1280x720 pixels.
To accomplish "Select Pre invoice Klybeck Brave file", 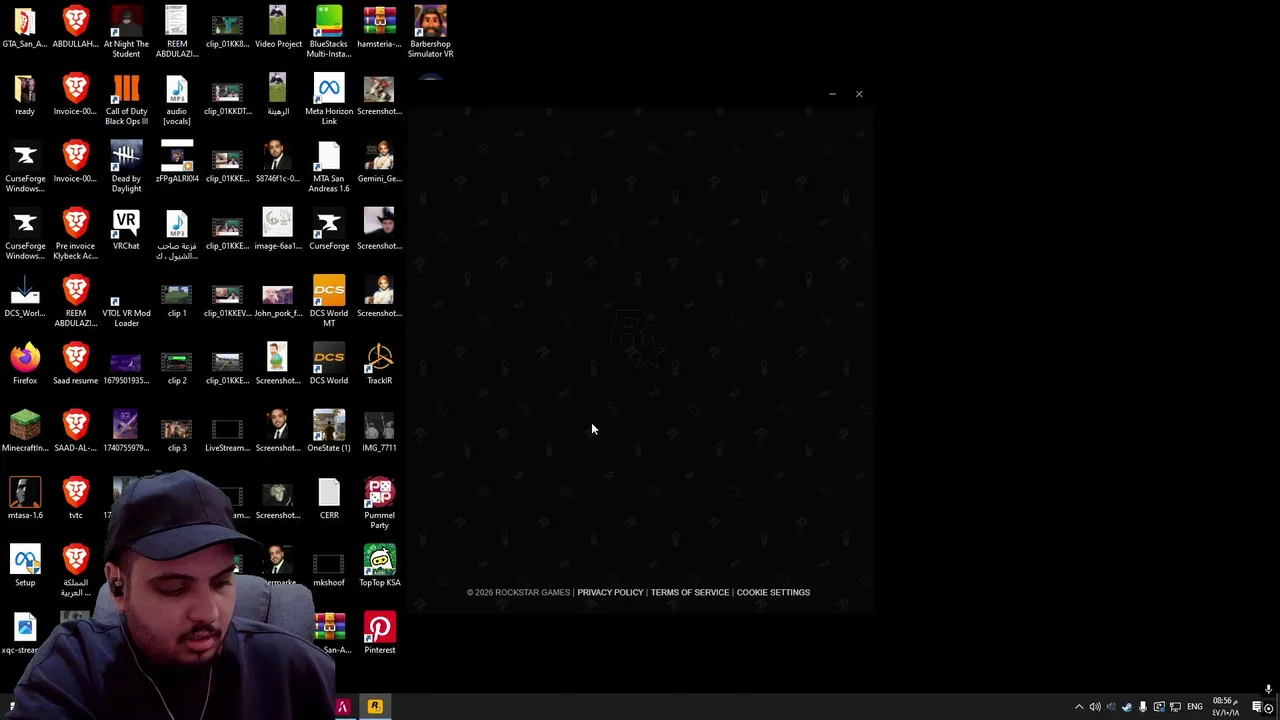I will [76, 233].
